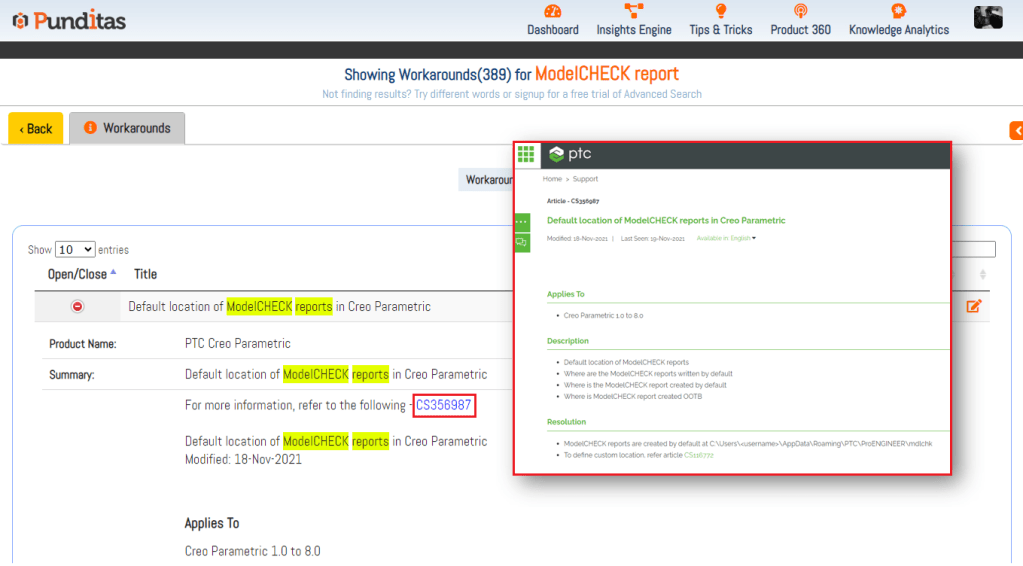
Task: Collapse the row with red minus icon
Action: pyautogui.click(x=77, y=307)
